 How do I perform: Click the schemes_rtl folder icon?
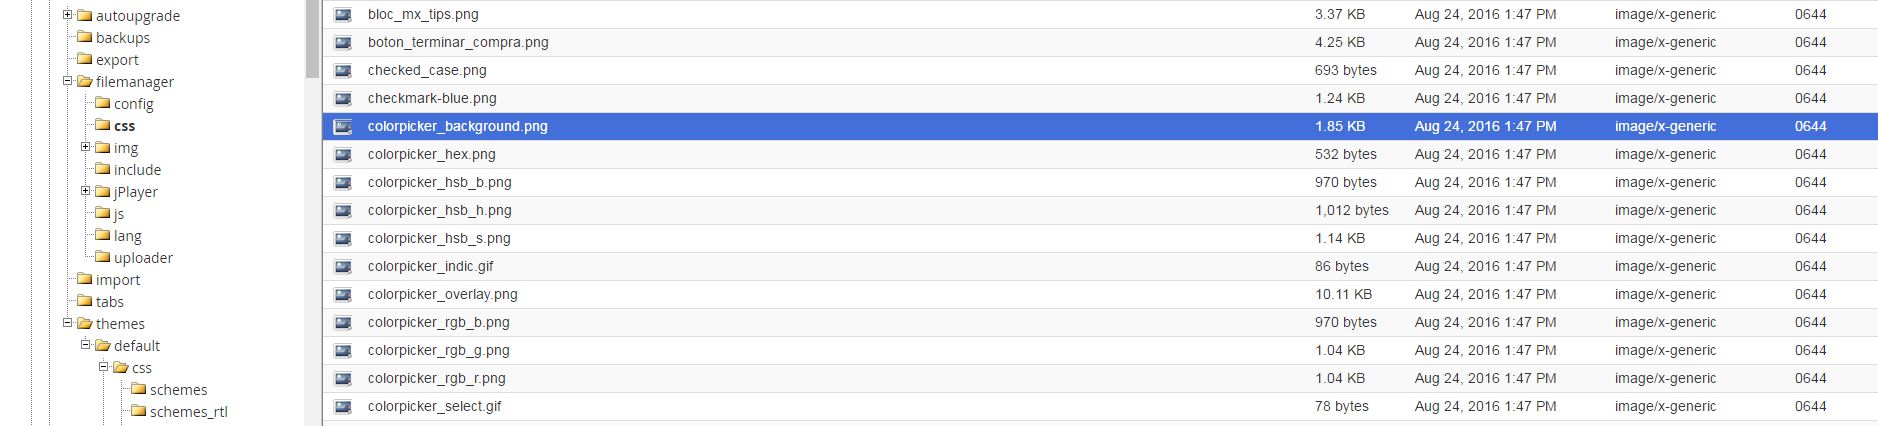click(139, 411)
